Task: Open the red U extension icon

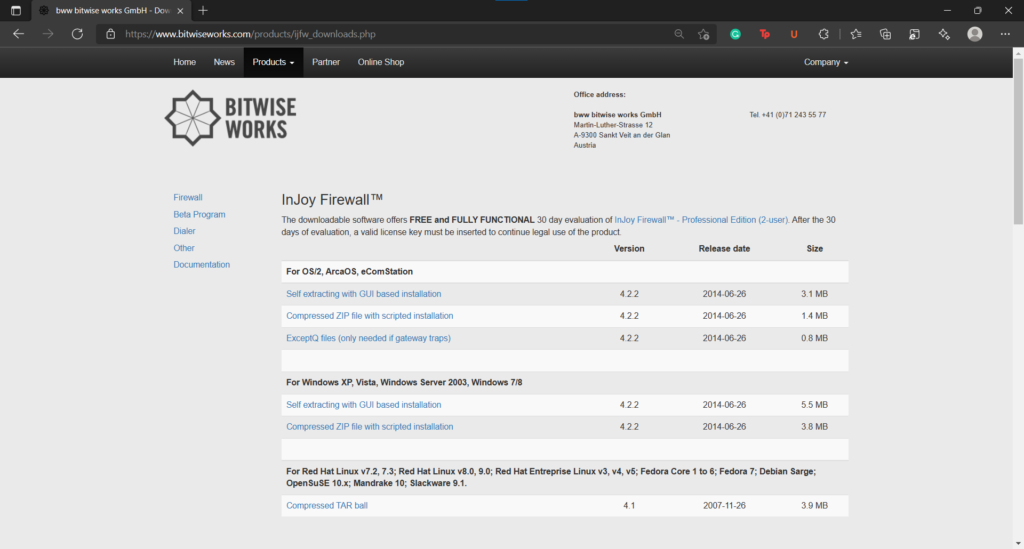Action: (x=794, y=34)
